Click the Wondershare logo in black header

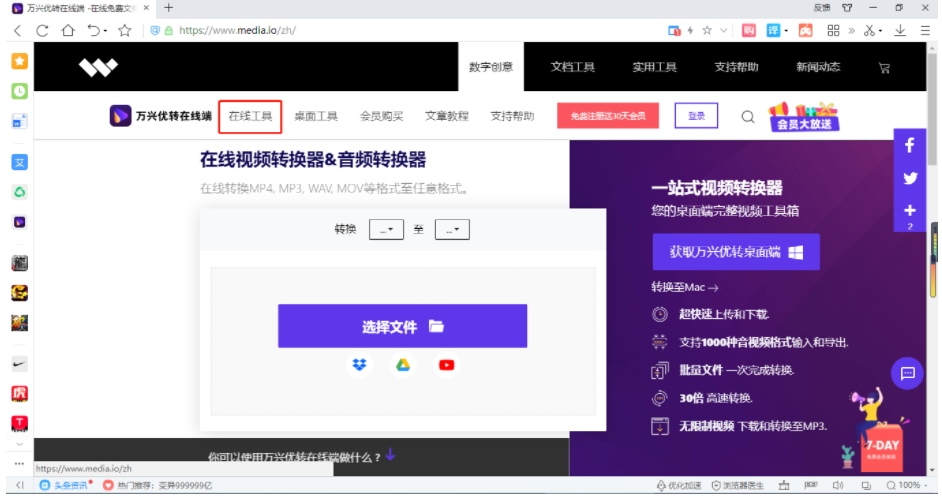coord(98,67)
